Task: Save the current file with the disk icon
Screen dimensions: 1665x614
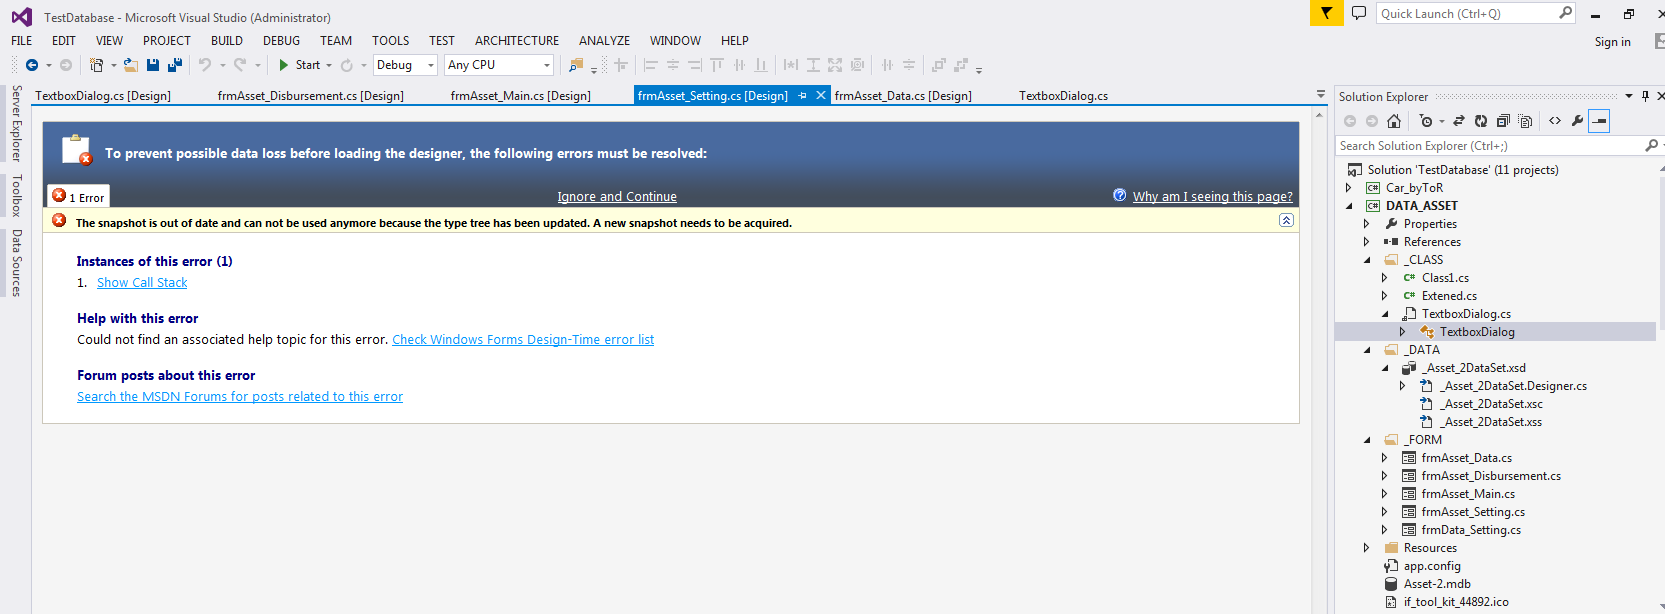Action: click(153, 65)
